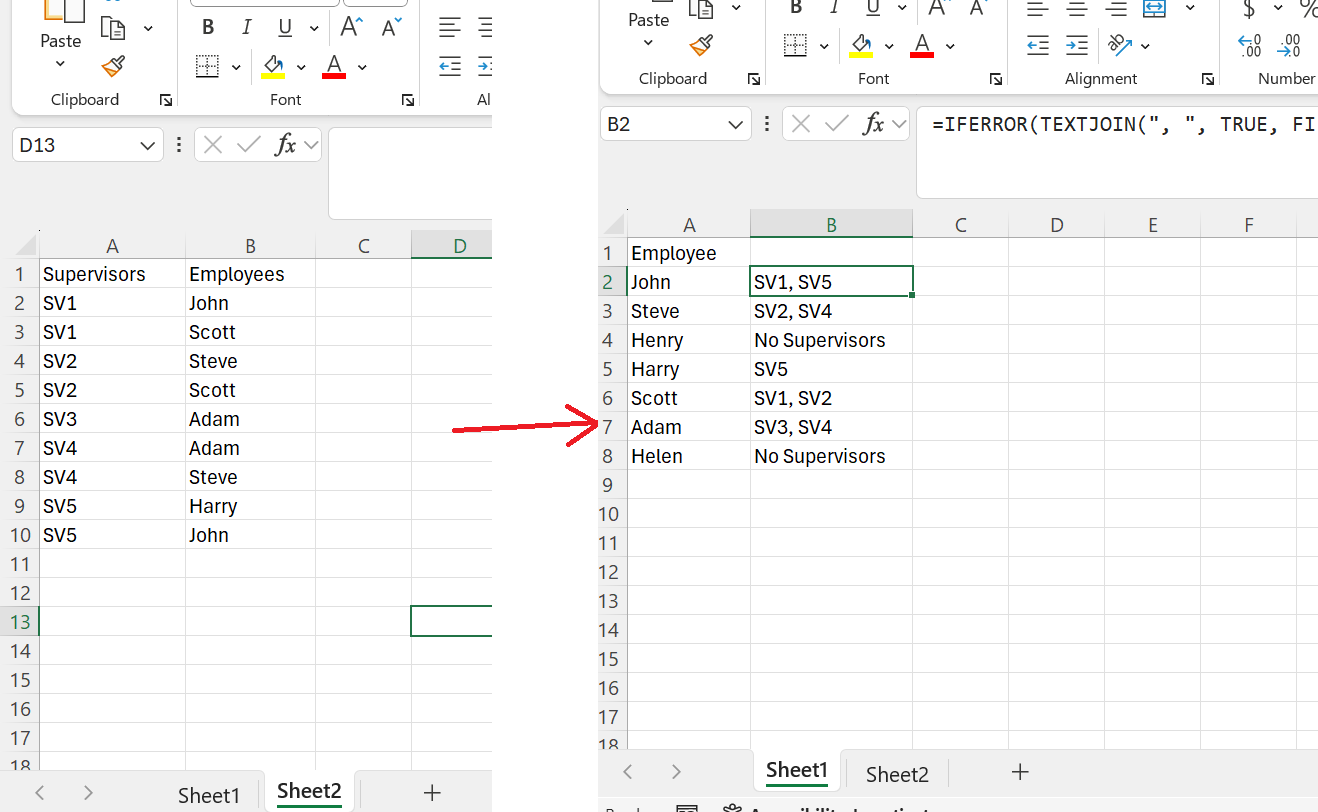
Task: Open Clipboard dialog launcher in right window
Action: (753, 79)
